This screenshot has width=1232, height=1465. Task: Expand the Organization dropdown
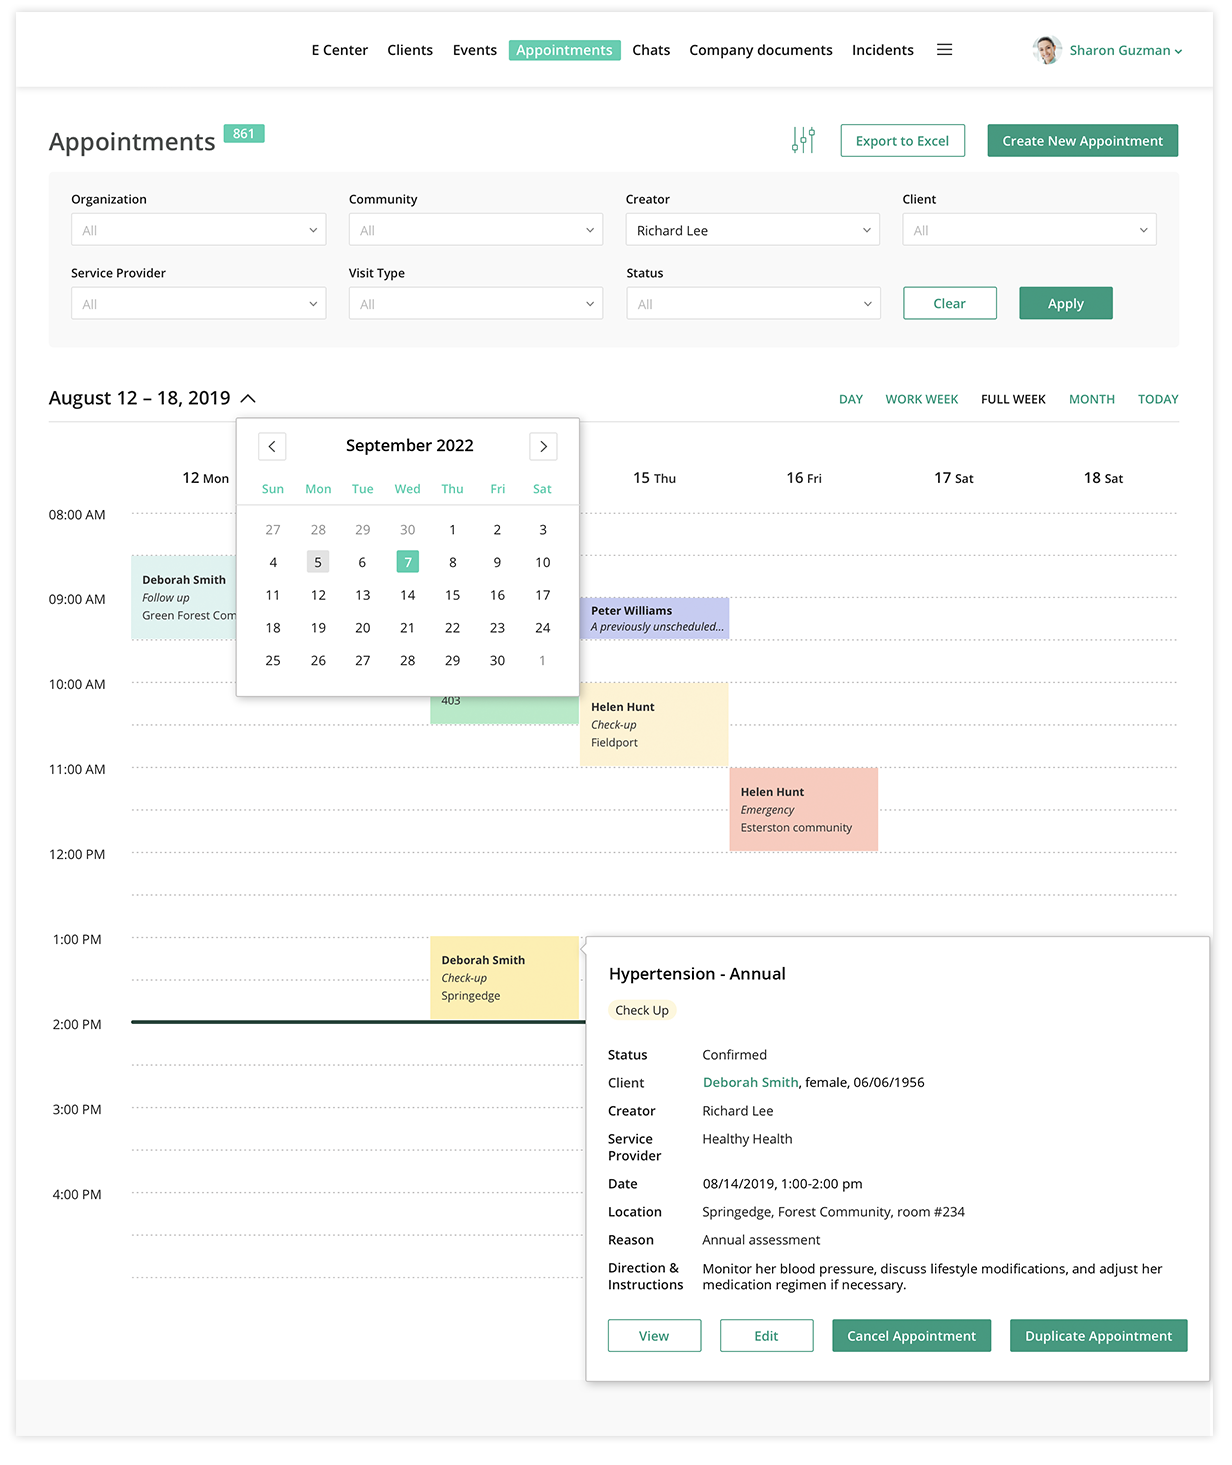click(198, 230)
